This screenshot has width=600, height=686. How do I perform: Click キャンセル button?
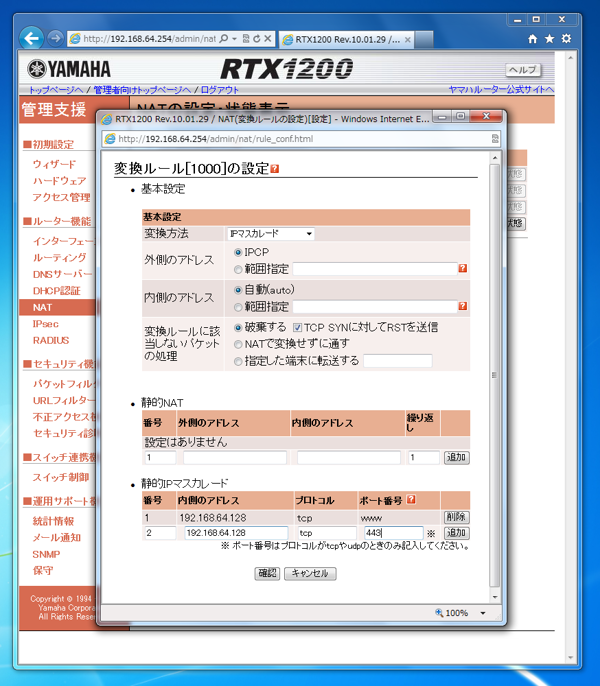click(x=310, y=573)
